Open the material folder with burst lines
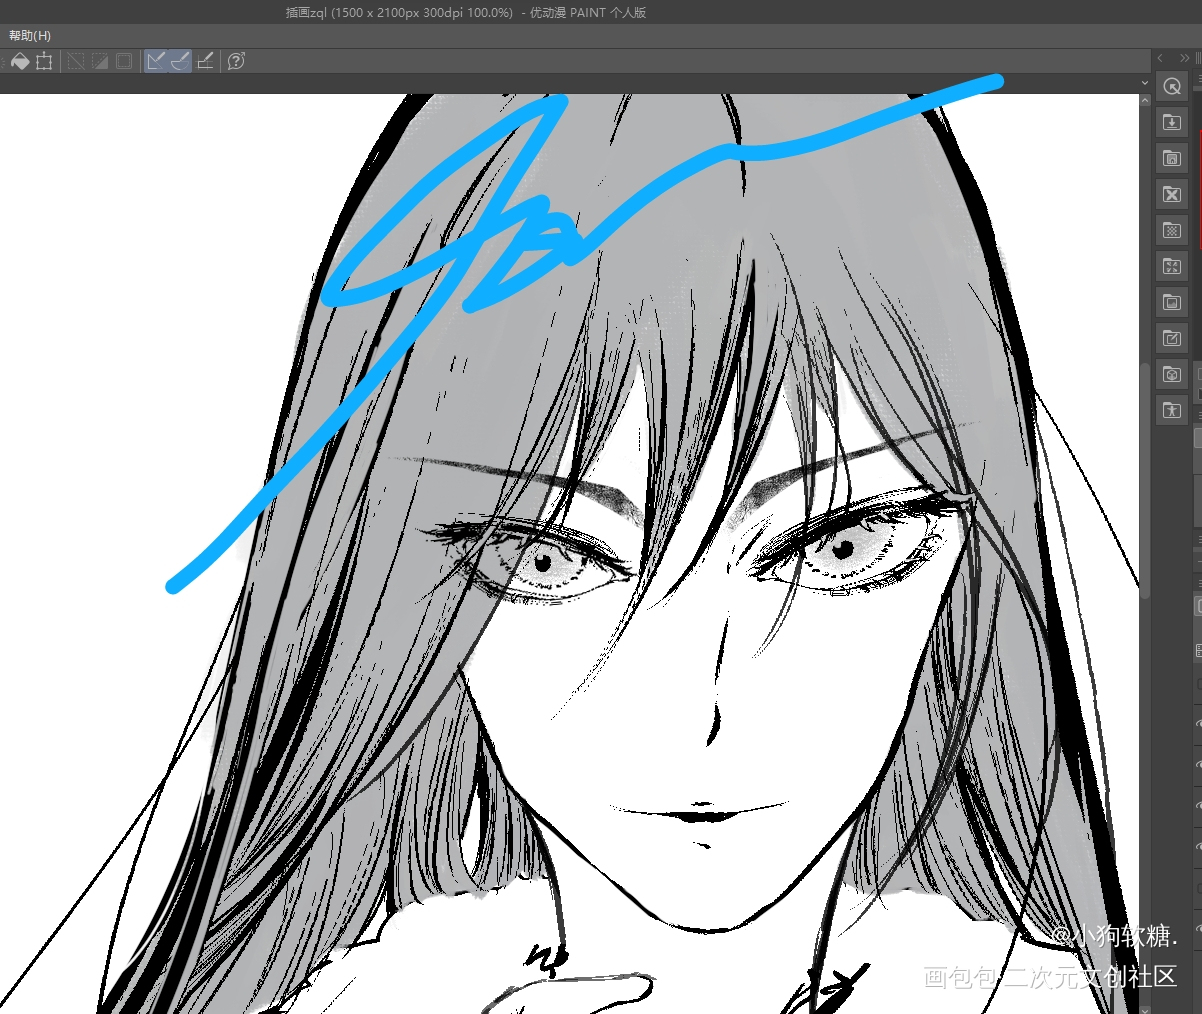Viewport: 1202px width, 1014px height. tap(1172, 266)
